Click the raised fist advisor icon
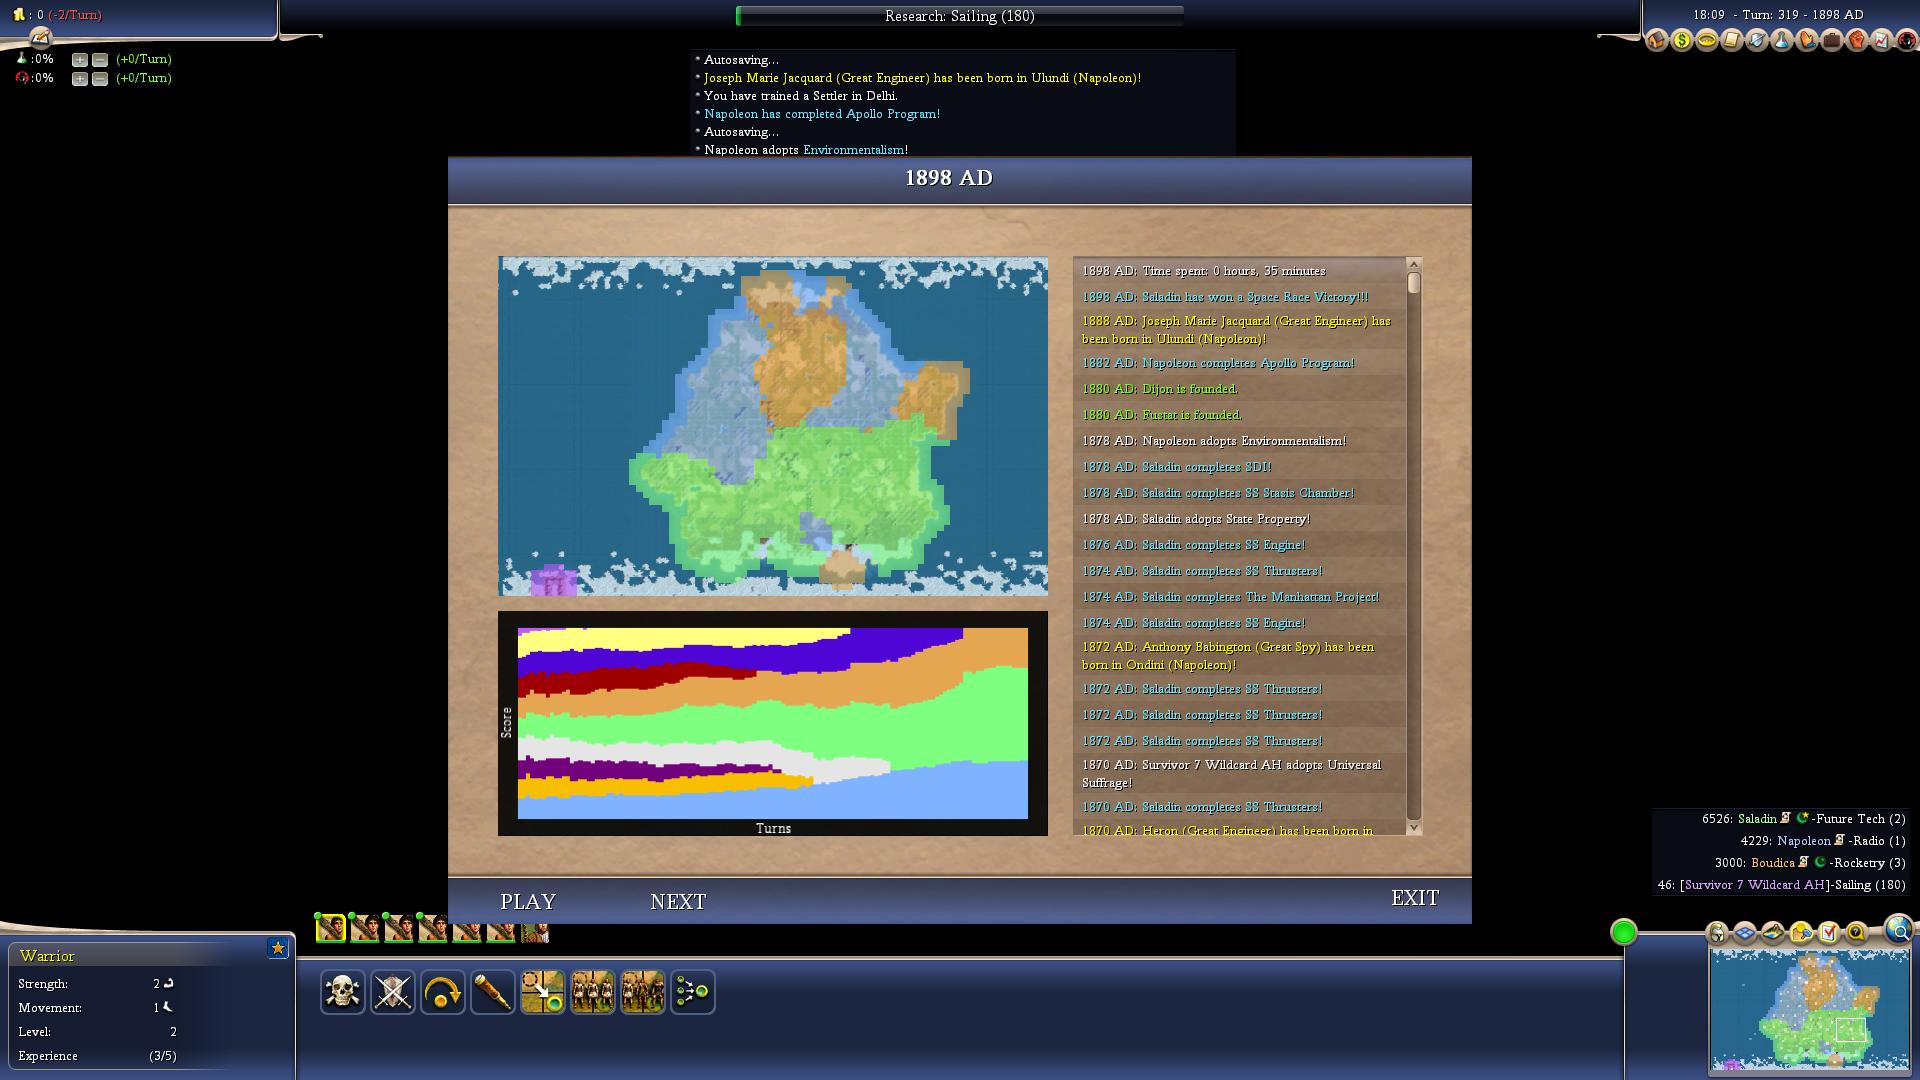Screen dimensions: 1920x1080 point(1857,40)
